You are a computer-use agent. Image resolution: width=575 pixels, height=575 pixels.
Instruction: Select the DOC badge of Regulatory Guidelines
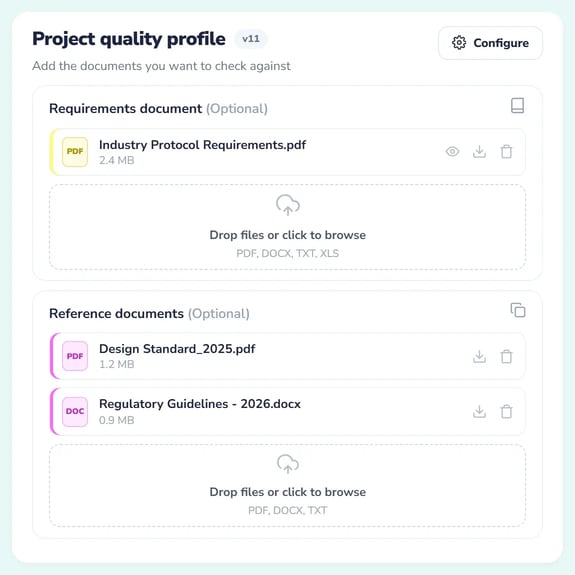pos(75,411)
